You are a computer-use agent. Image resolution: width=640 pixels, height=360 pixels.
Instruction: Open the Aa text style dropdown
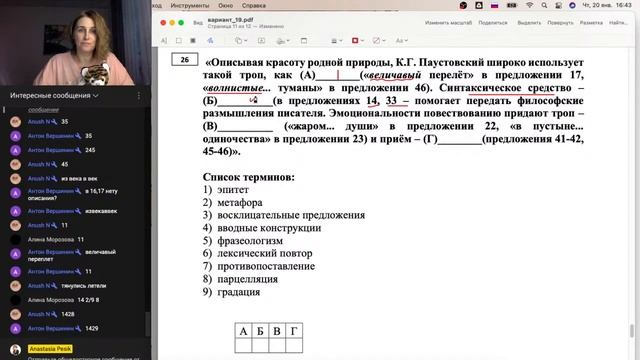402,41
